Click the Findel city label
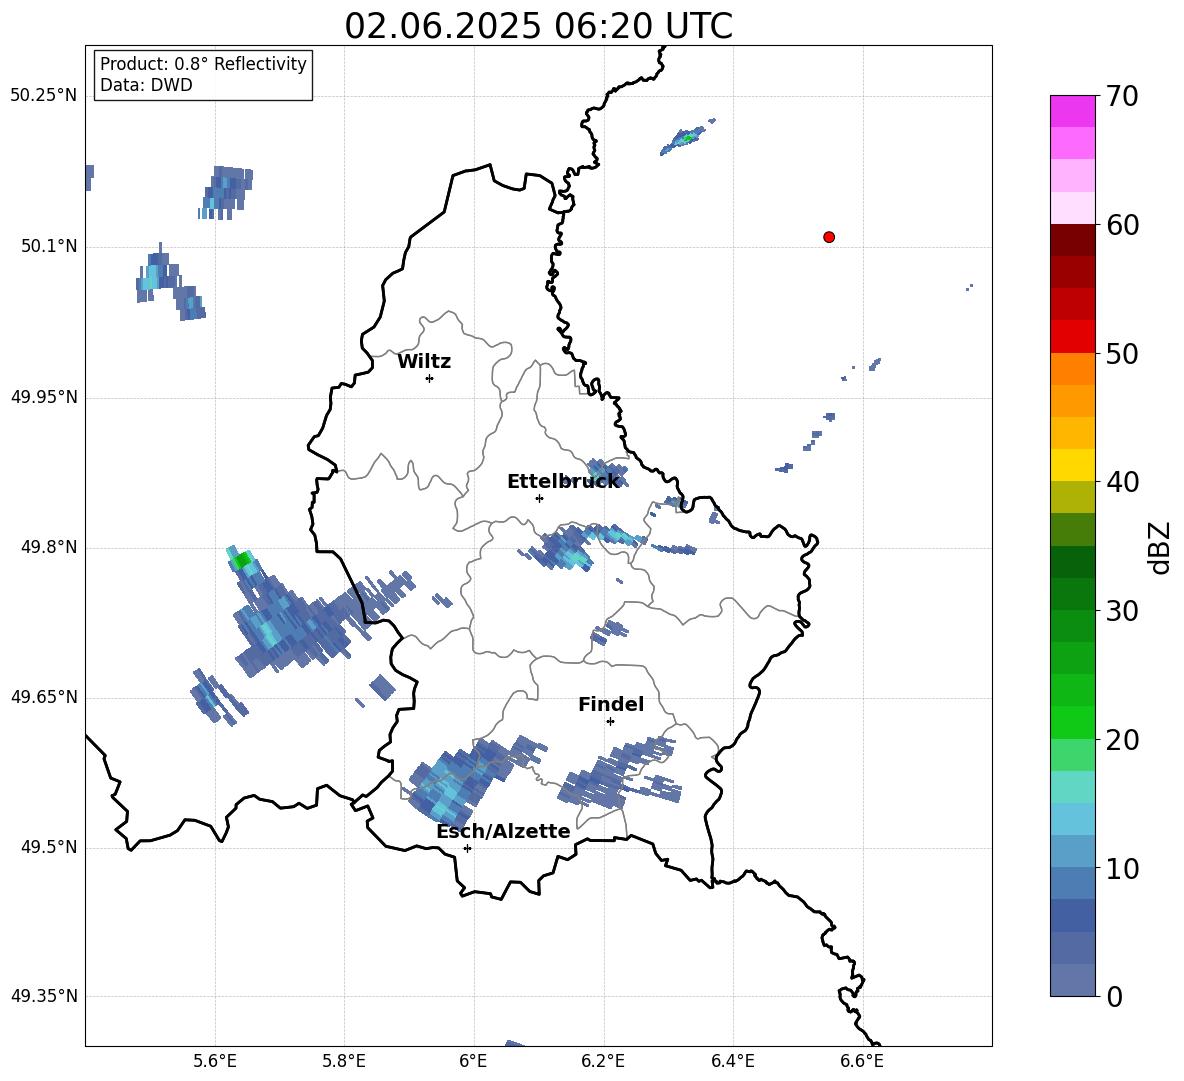The image size is (1184, 1081). tap(611, 704)
